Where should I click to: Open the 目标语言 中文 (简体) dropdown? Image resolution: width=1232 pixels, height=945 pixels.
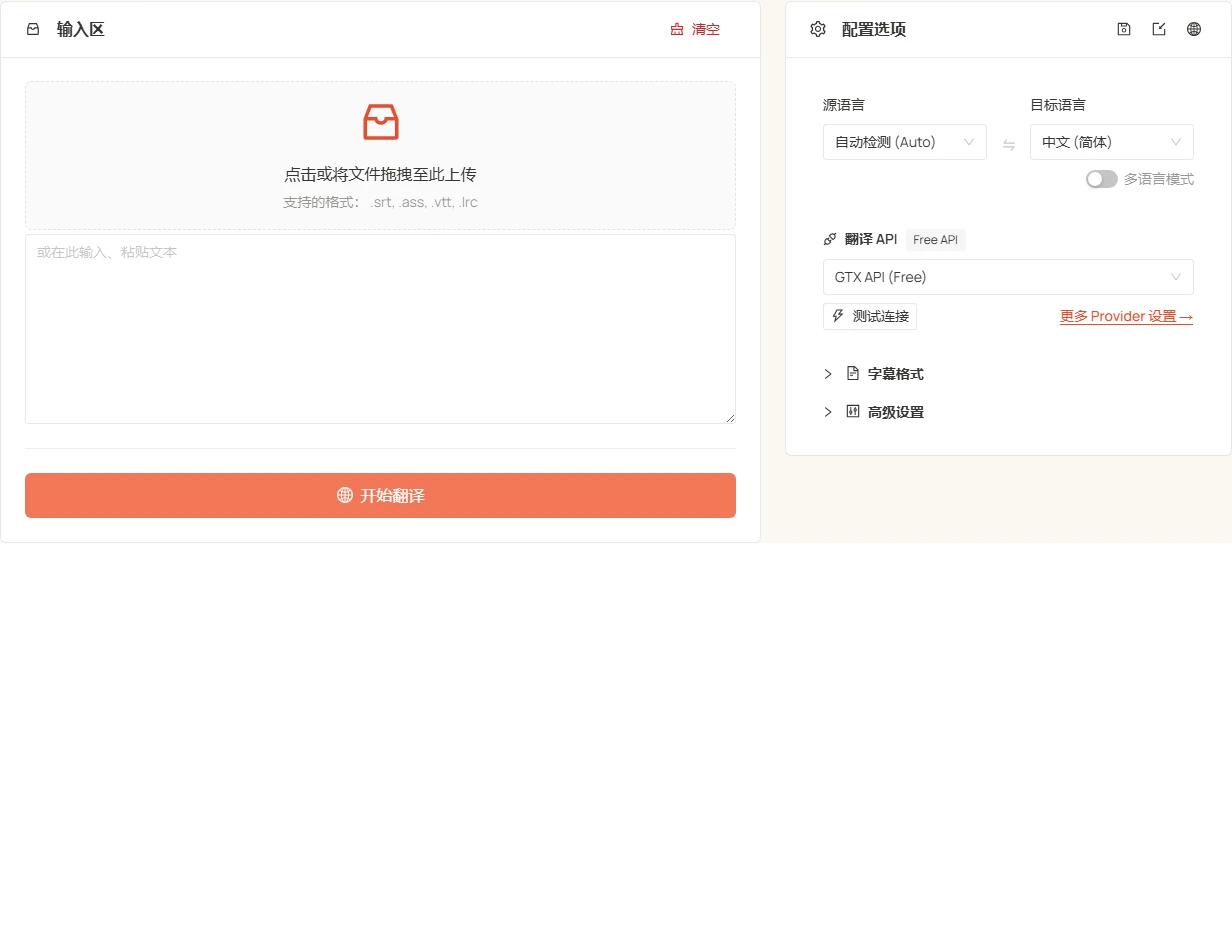1112,142
